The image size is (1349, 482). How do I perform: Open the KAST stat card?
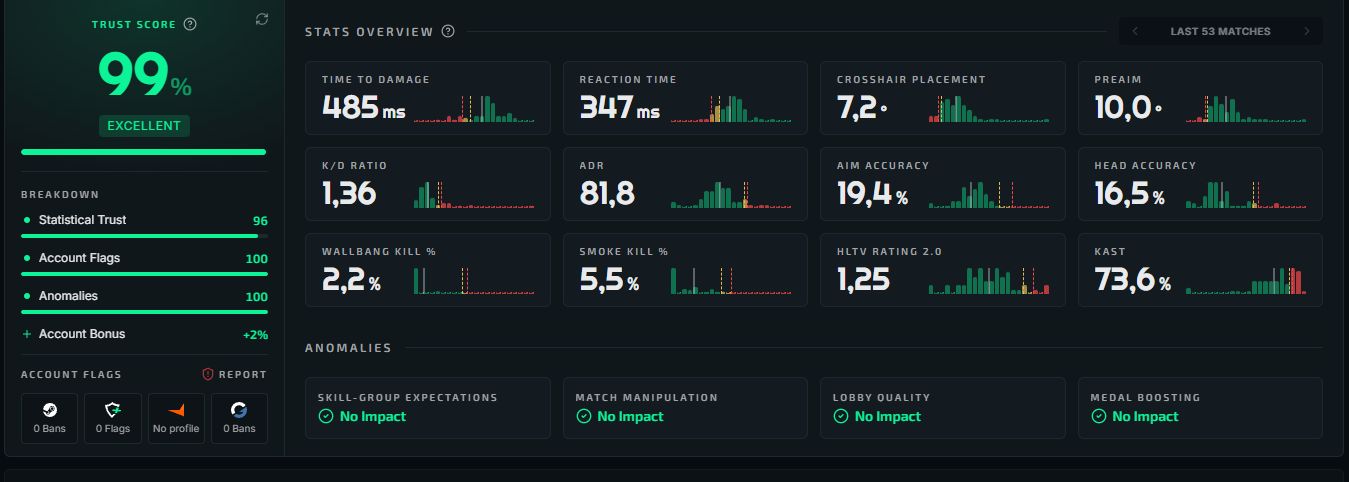pyautogui.click(x=1200, y=270)
